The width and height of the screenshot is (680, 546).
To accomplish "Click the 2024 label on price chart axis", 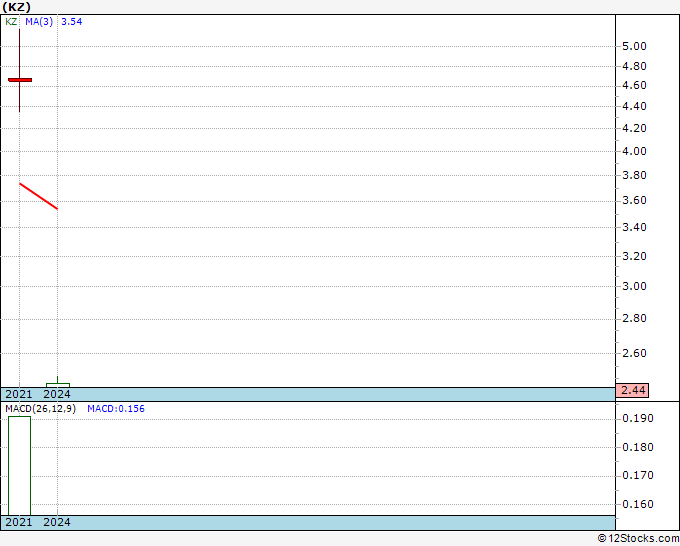I will (57, 394).
